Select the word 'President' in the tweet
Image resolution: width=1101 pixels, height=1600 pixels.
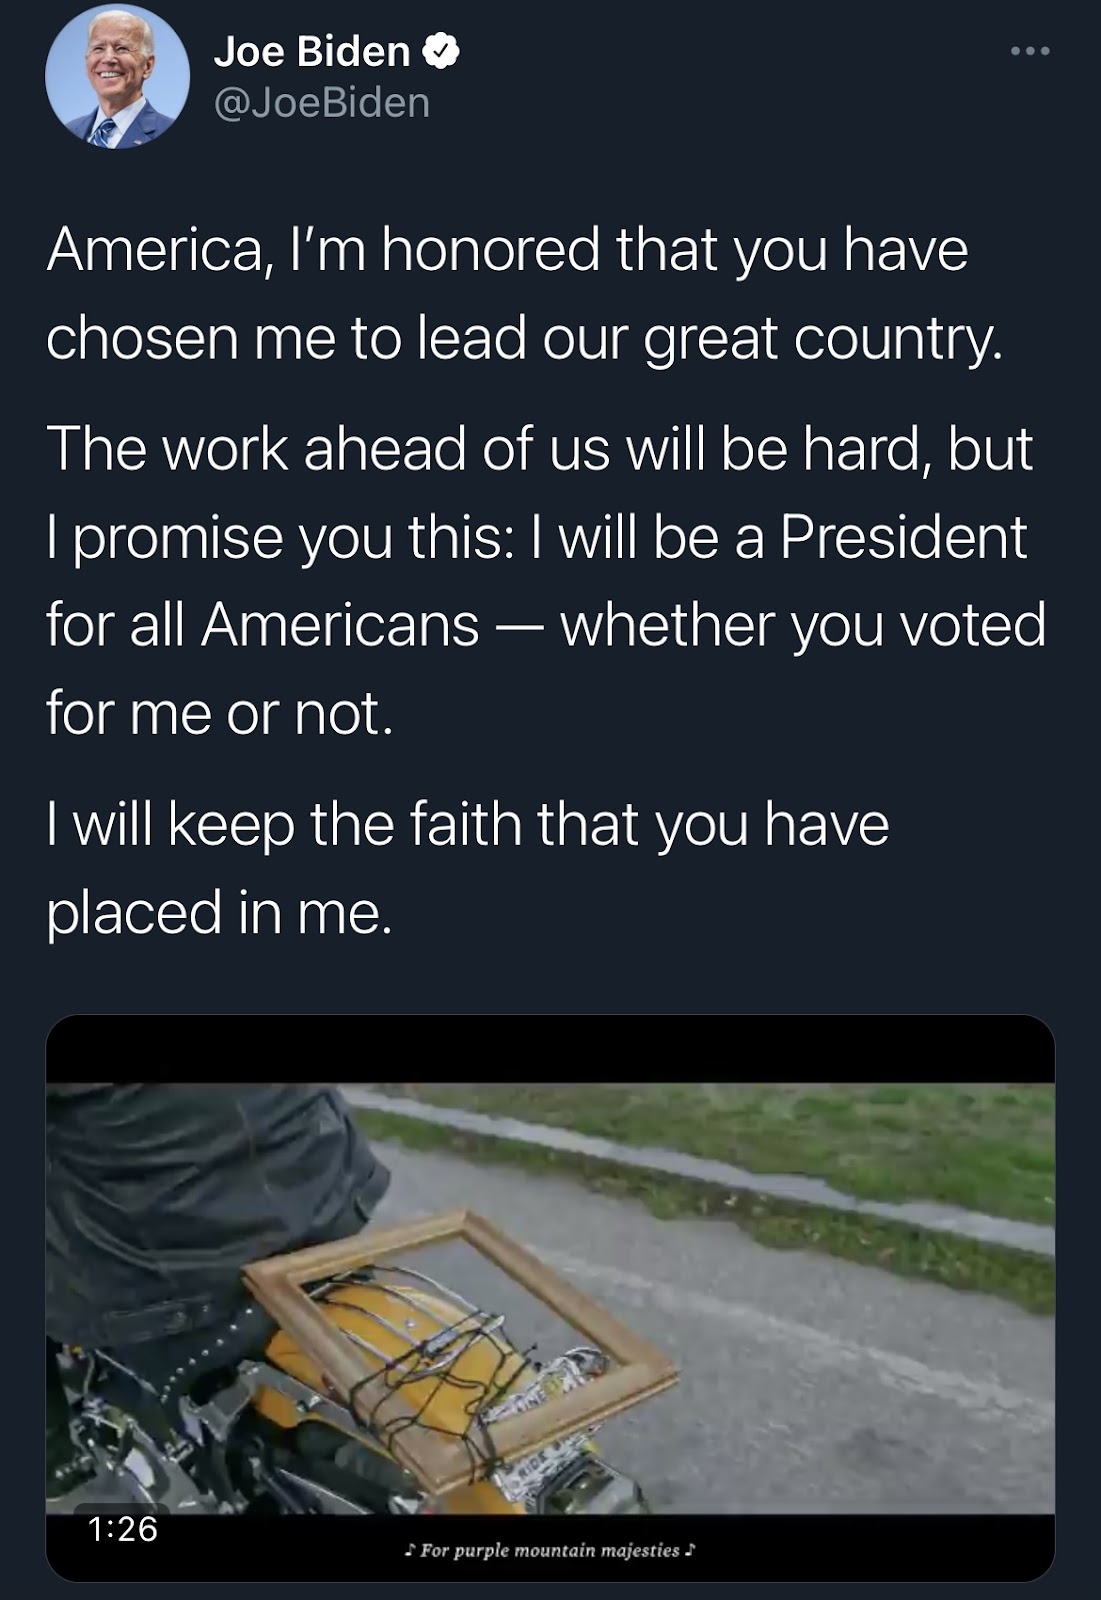[903, 536]
